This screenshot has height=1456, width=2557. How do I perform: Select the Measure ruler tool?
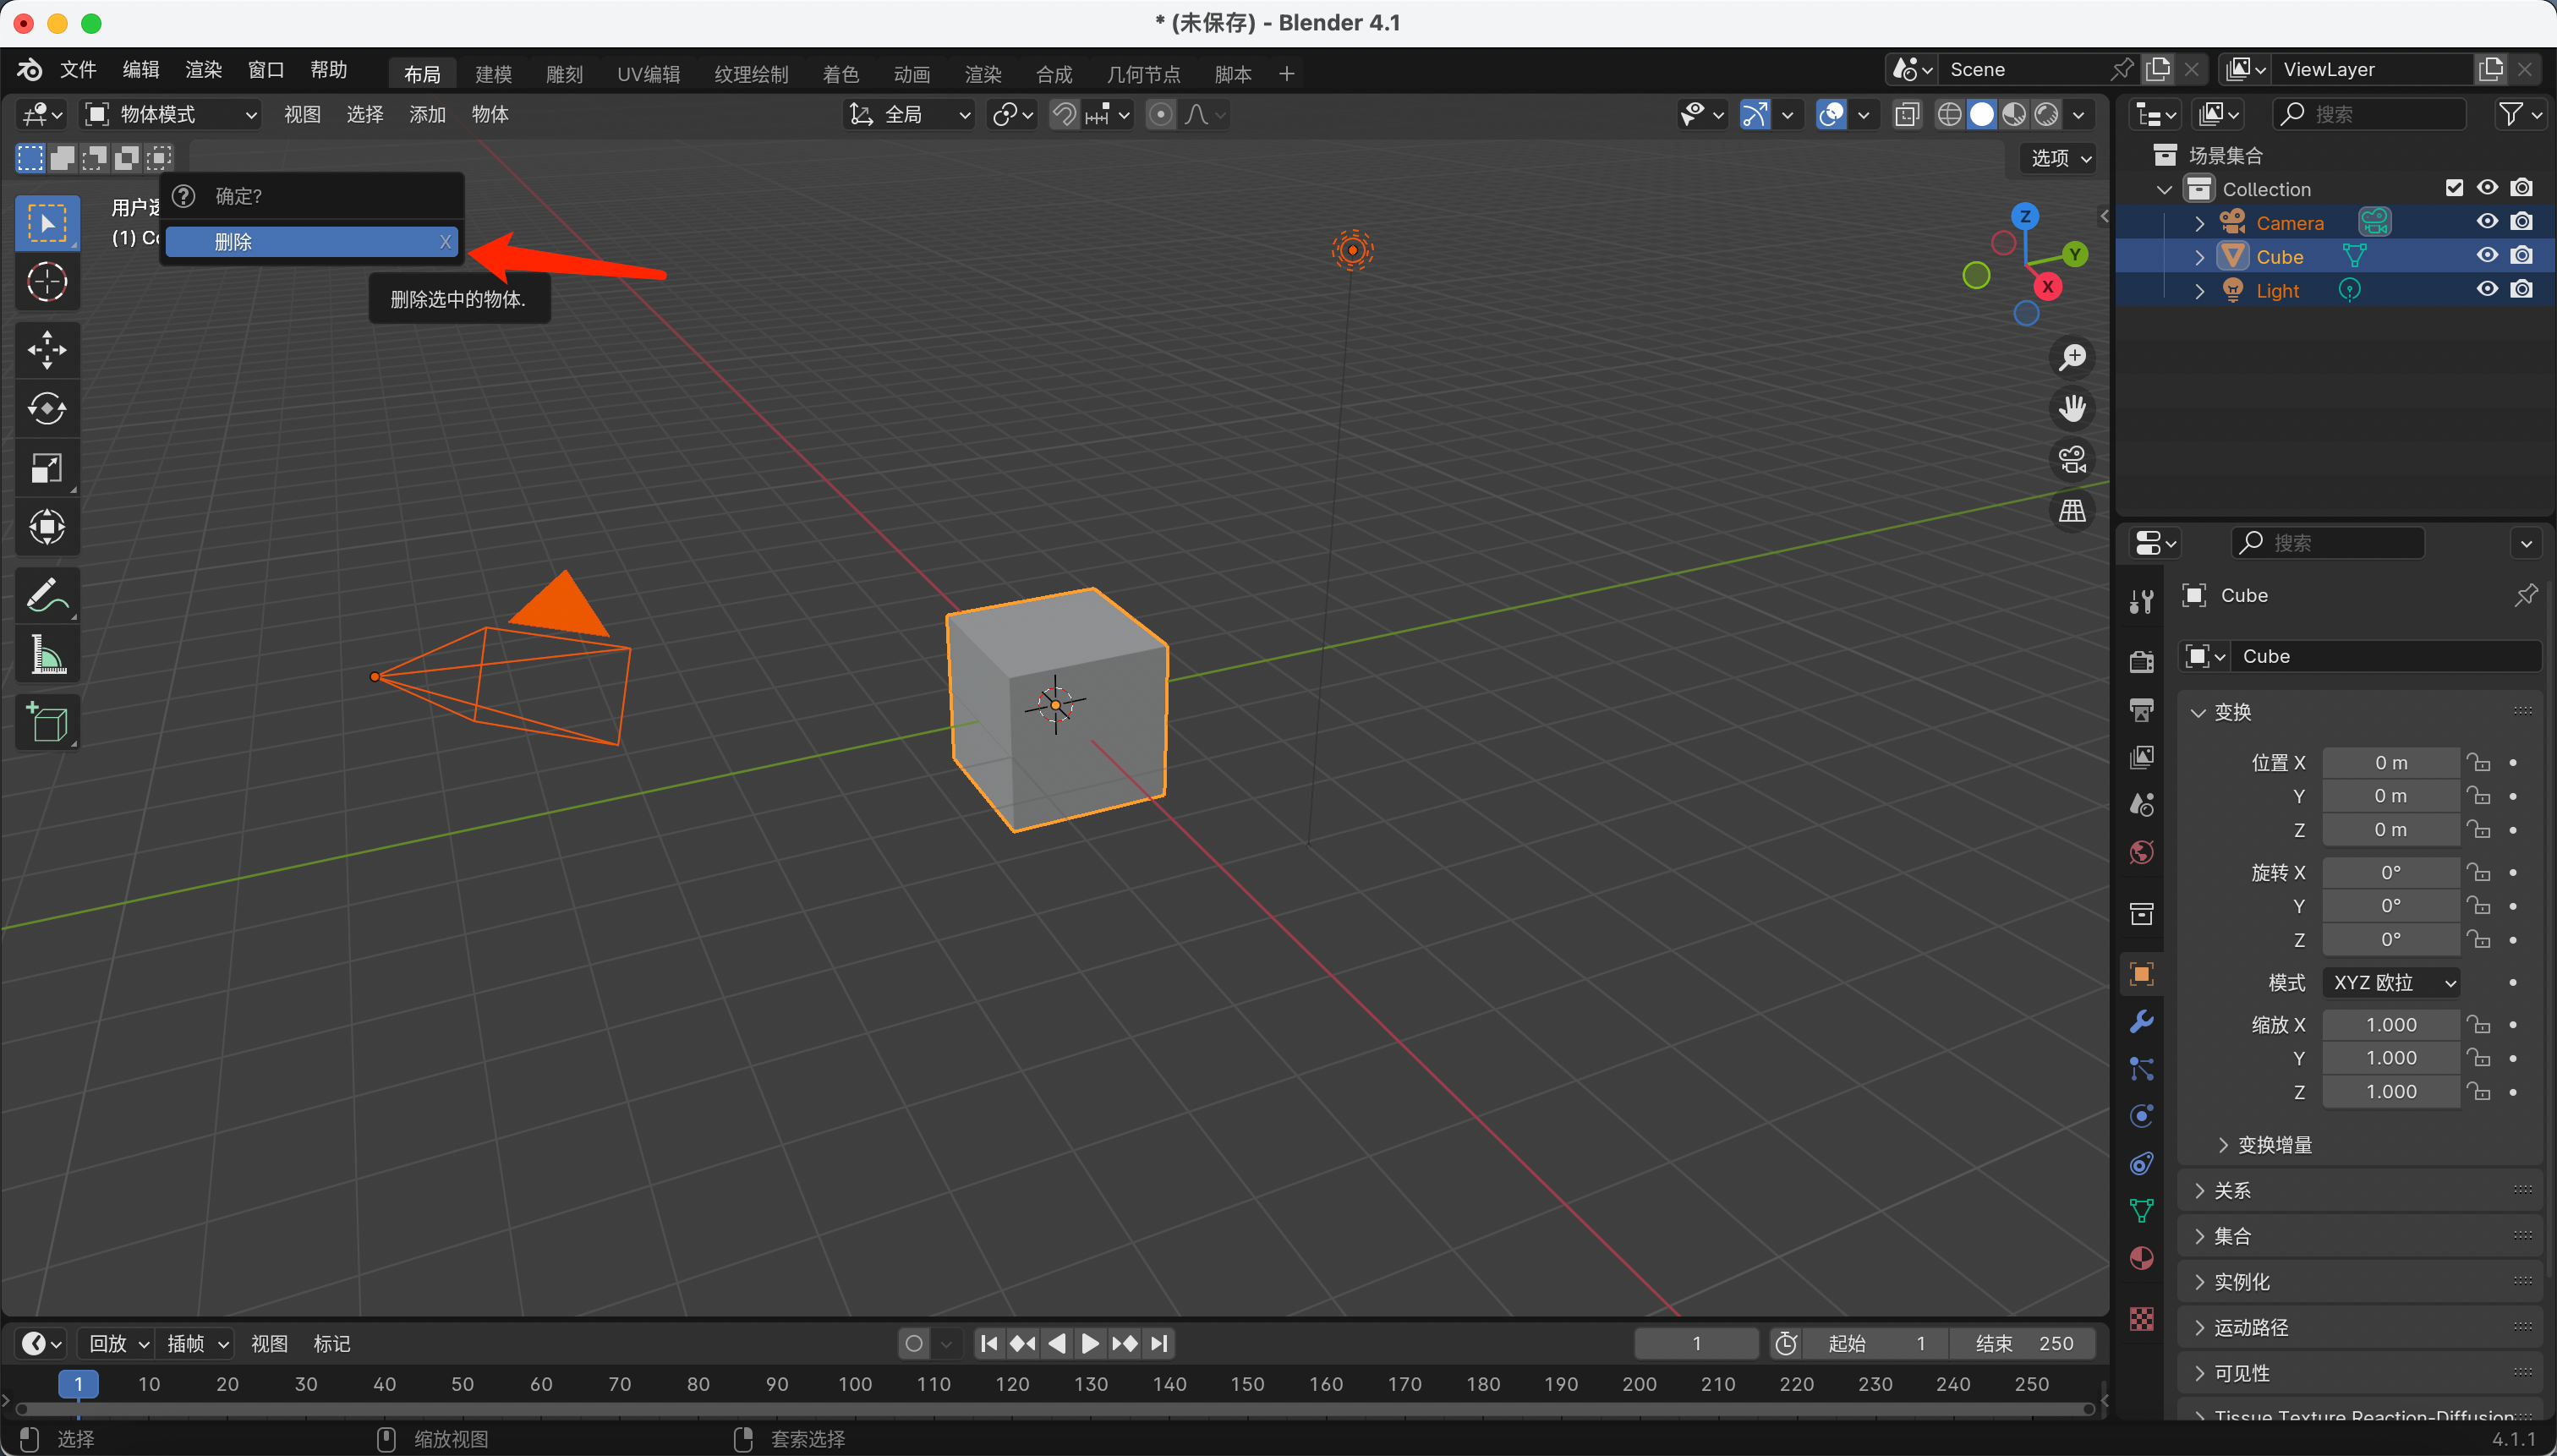[x=47, y=656]
